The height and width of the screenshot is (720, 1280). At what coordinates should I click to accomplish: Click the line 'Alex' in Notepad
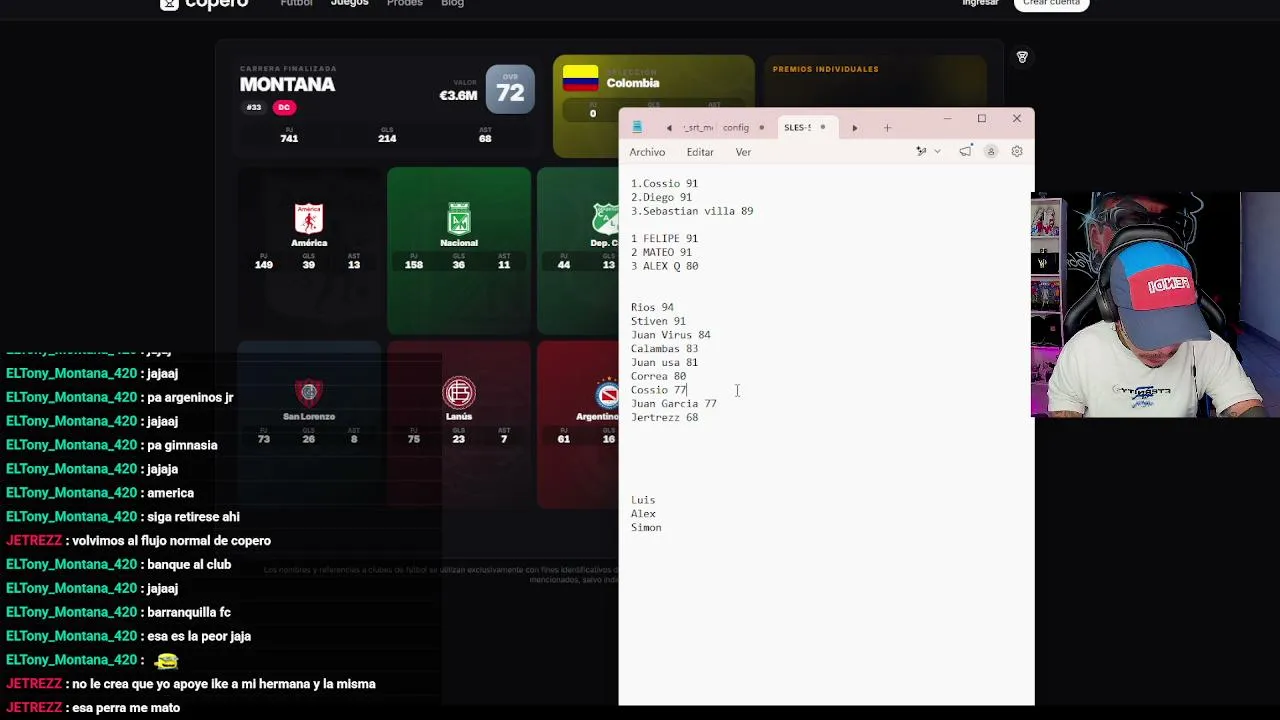(643, 514)
